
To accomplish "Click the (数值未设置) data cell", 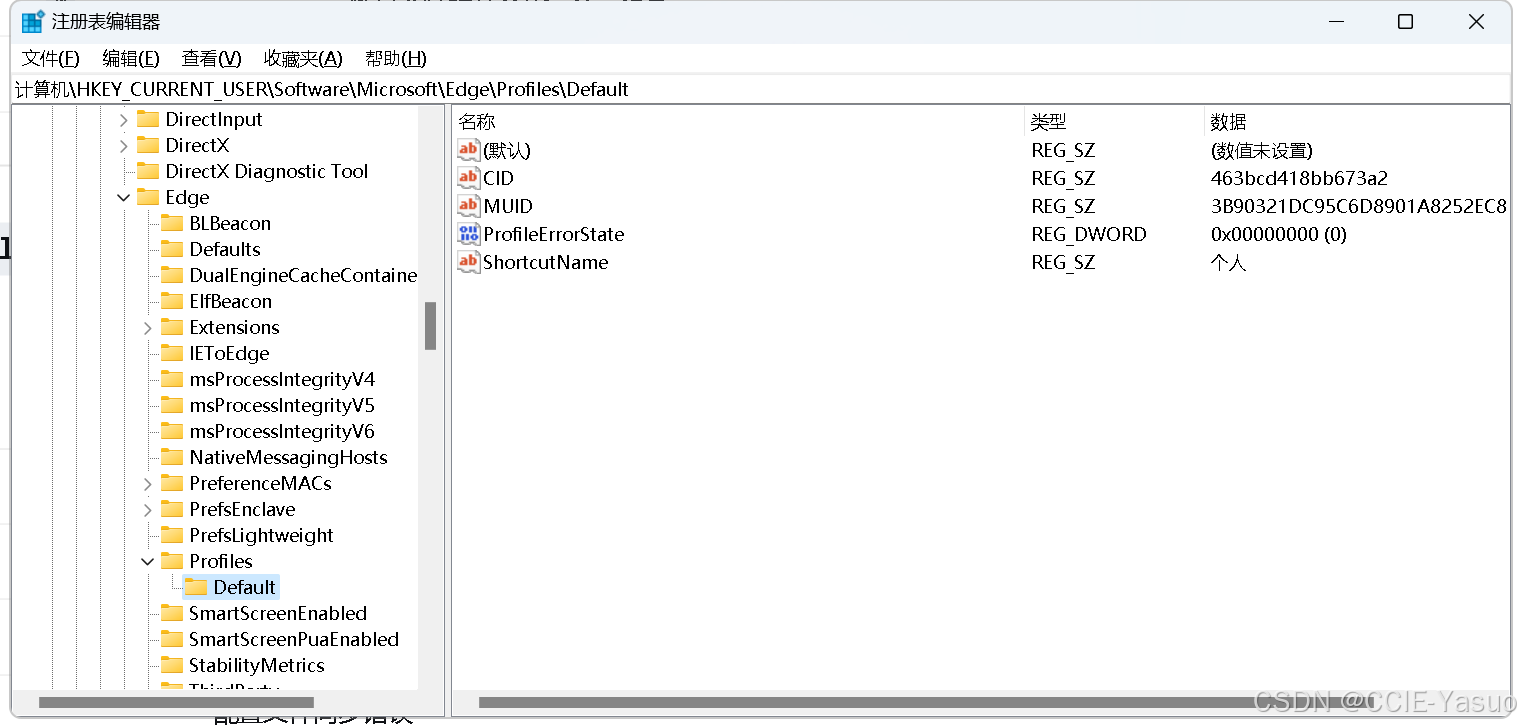I will [1261, 150].
